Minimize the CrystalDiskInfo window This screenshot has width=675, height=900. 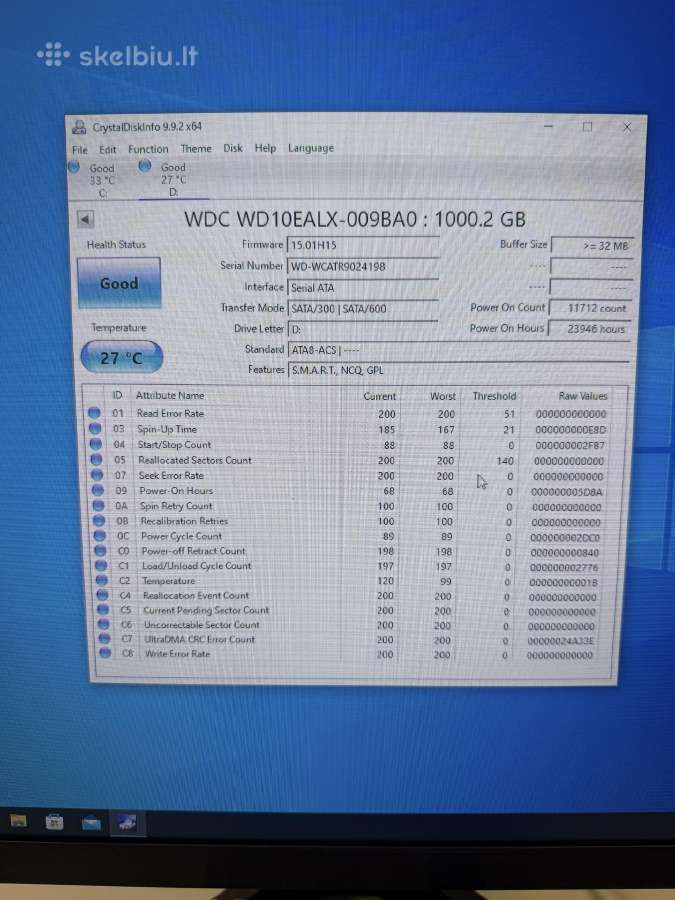click(x=549, y=126)
